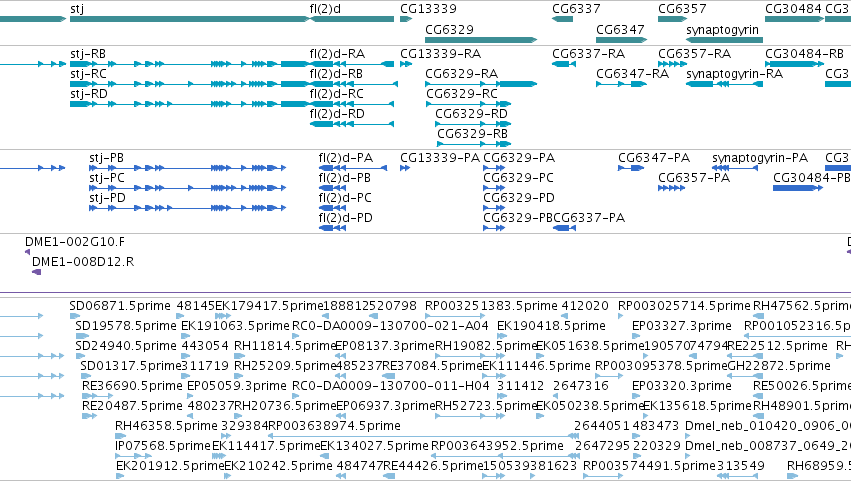Viewport: 851px width, 481px height.
Task: Select the CG13339-PA protein label
Action: pos(440,158)
